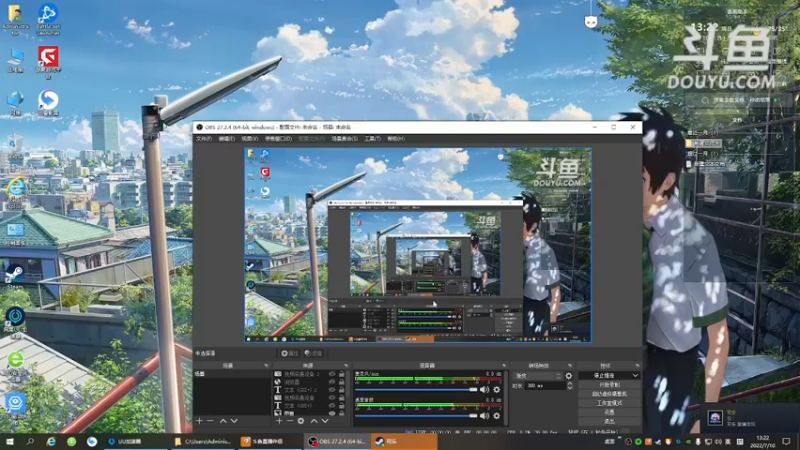800x450 pixels.
Task: Move source up in Sources dock
Action: (x=314, y=421)
